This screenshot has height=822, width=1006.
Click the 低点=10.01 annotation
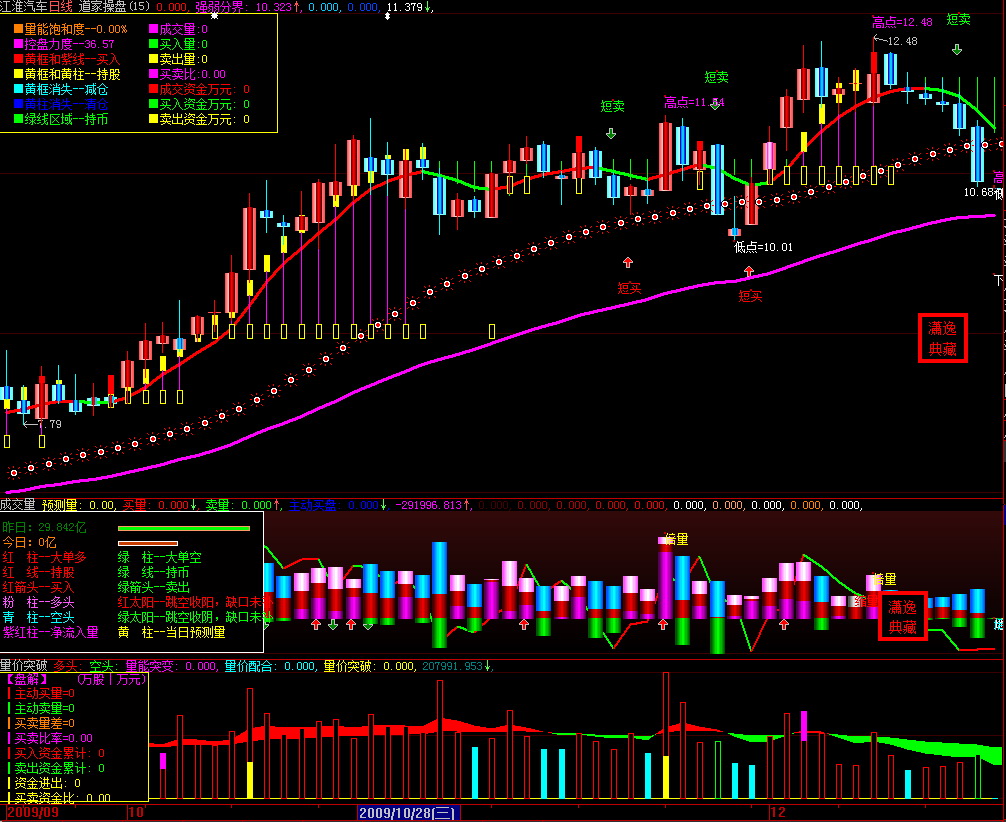(763, 247)
